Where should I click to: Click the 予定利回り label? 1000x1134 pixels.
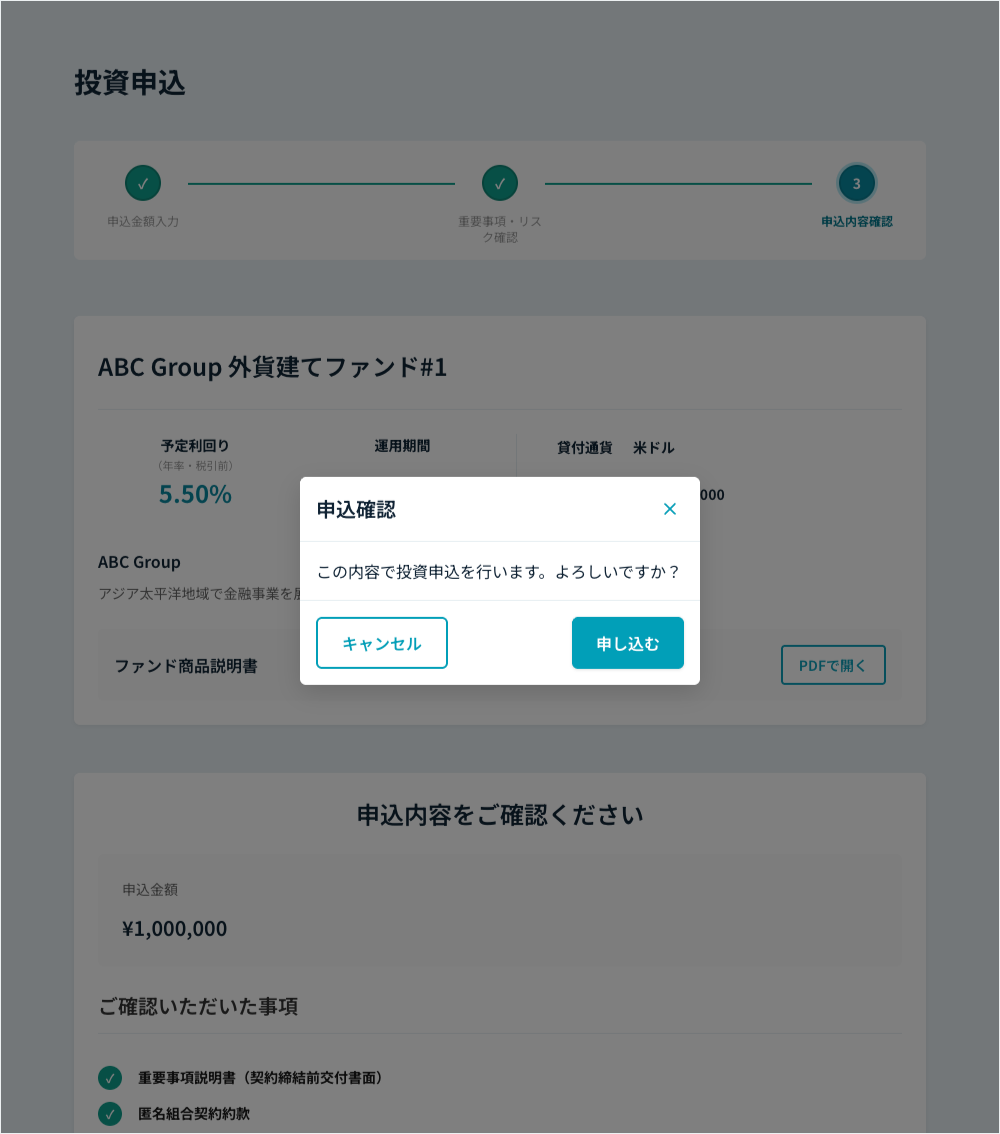tap(195, 446)
